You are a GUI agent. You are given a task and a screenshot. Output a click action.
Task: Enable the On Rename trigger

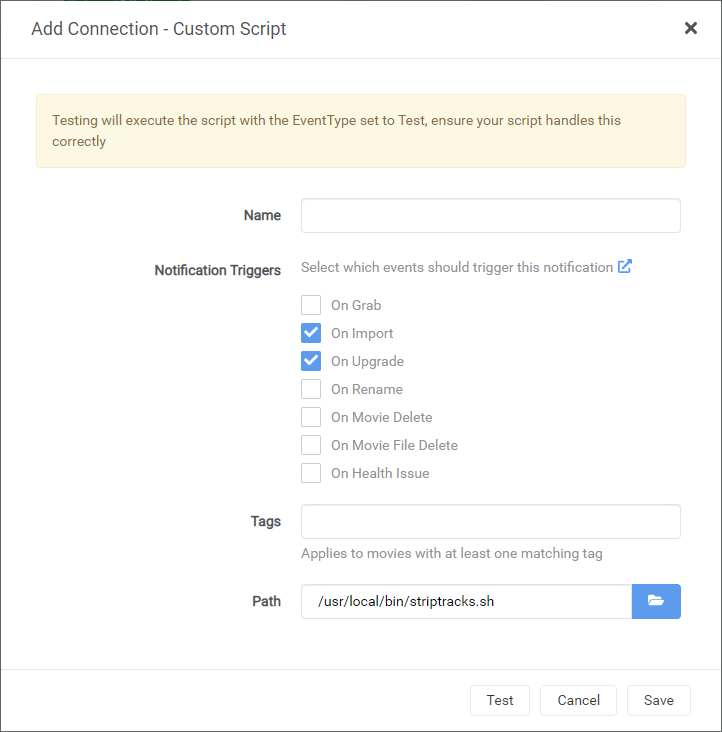(x=311, y=389)
